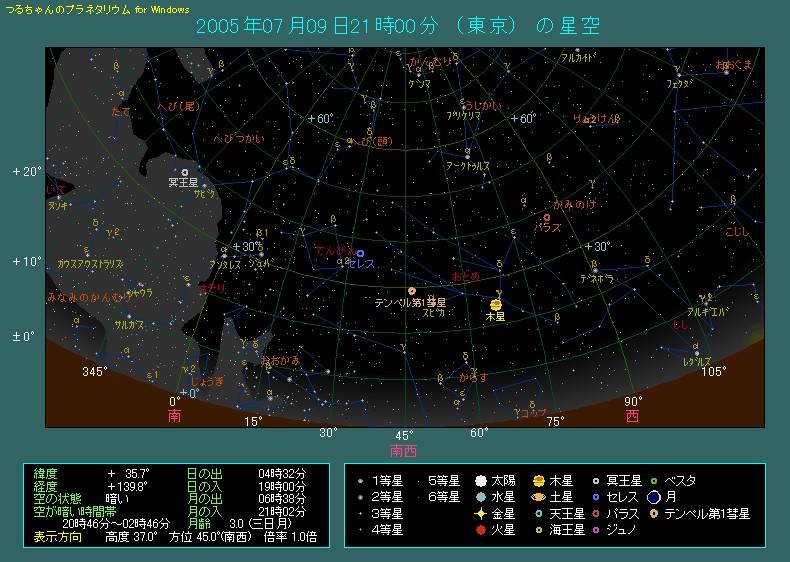The image size is (790, 562).
Task: Click the Ceres (セレス) marker in Libra
Action: [x=360, y=253]
